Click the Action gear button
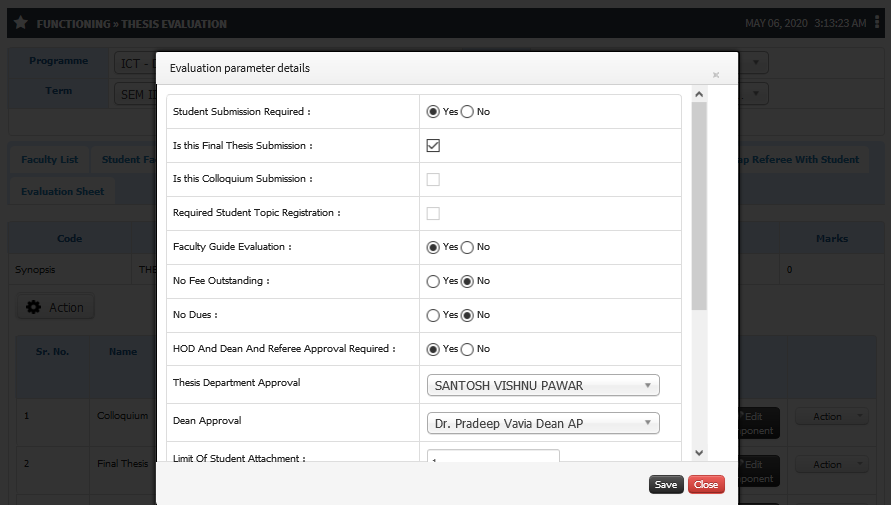 pyautogui.click(x=56, y=307)
